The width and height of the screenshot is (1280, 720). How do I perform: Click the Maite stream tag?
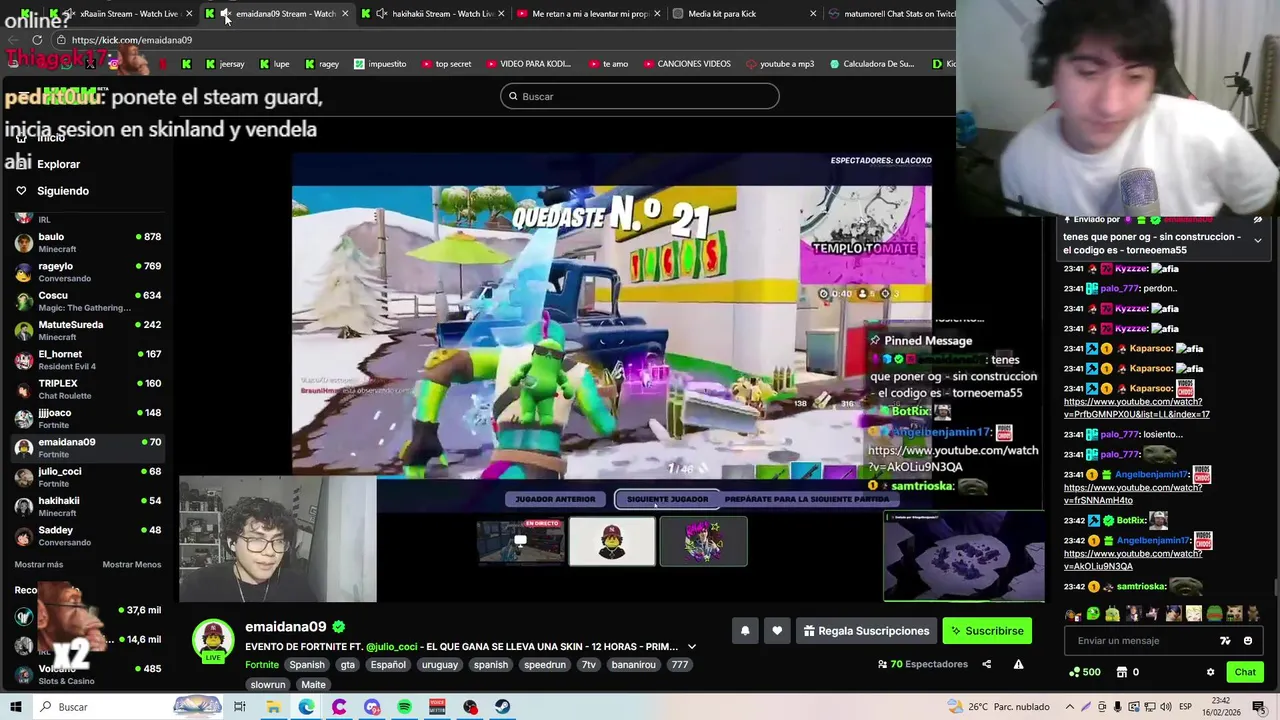pos(314,685)
